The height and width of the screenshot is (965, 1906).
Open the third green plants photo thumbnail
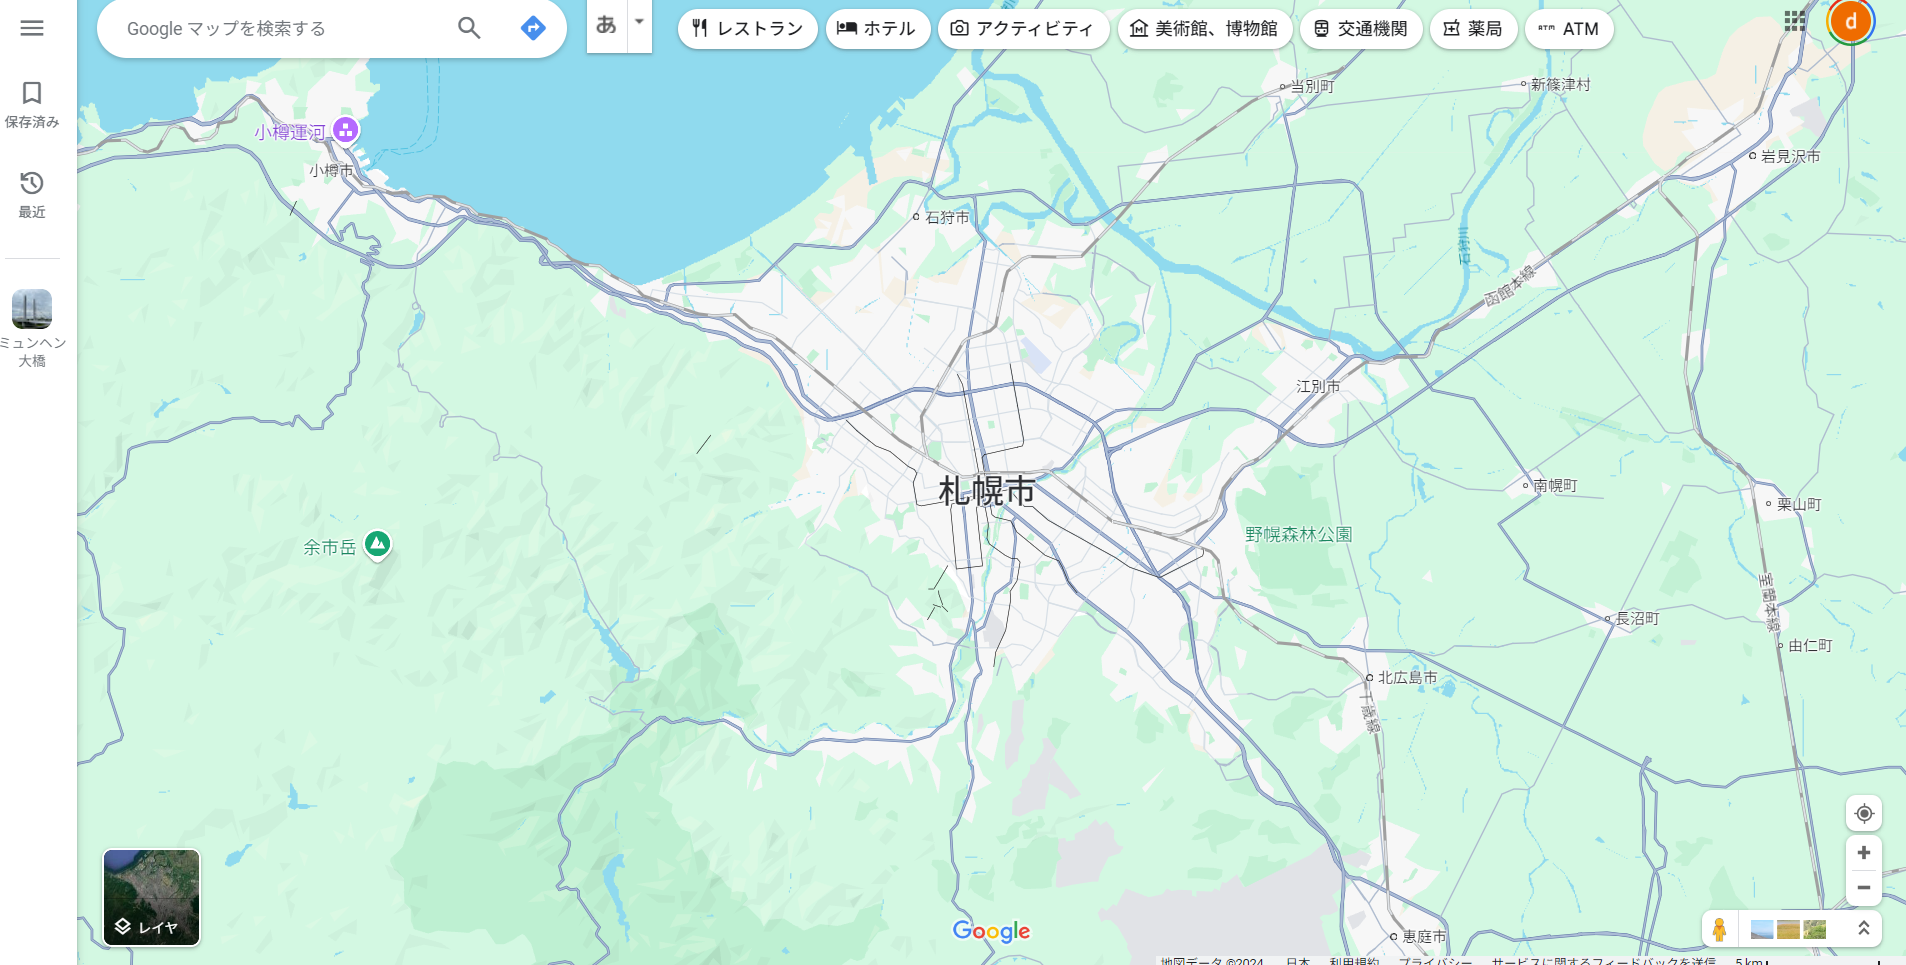[1814, 929]
